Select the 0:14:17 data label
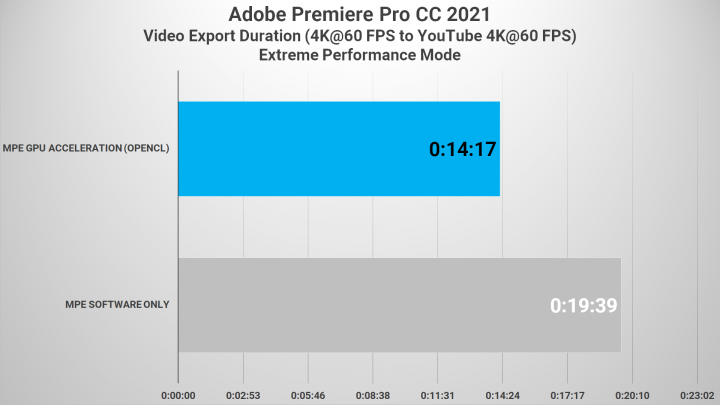The image size is (720, 405). pyautogui.click(x=462, y=149)
